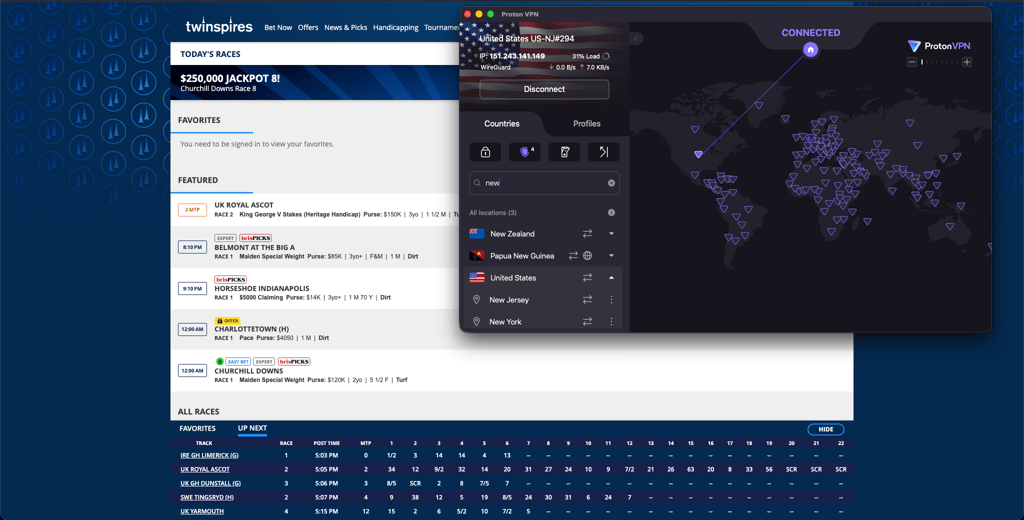Switch to the Countries tab
This screenshot has width=1024, height=520.
(502, 123)
